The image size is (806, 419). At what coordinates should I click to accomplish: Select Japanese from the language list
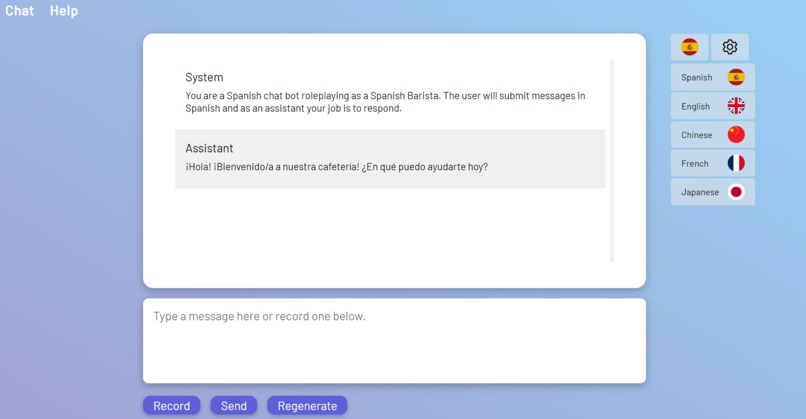pyautogui.click(x=712, y=192)
